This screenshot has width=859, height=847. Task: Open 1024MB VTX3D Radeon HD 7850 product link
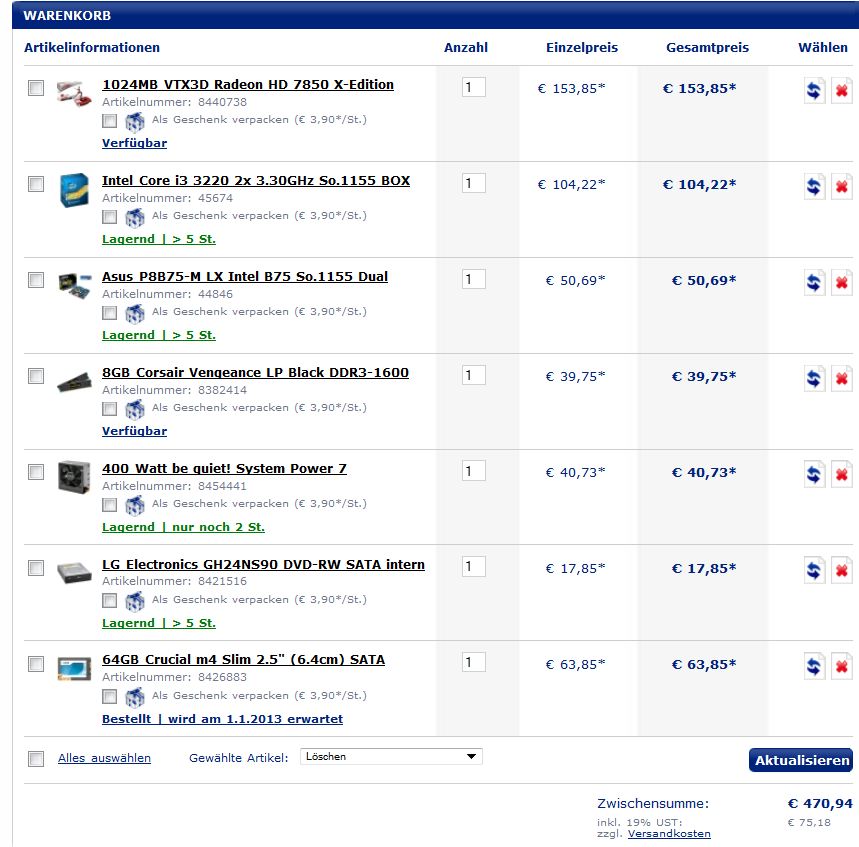click(248, 85)
